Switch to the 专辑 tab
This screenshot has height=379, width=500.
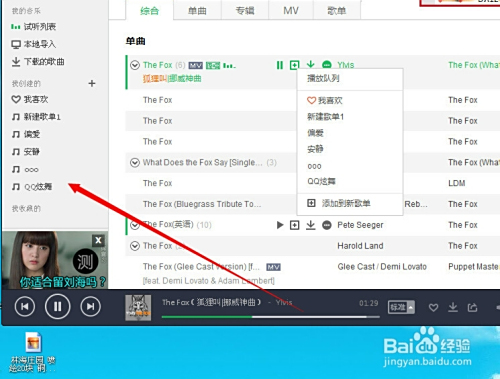click(245, 11)
